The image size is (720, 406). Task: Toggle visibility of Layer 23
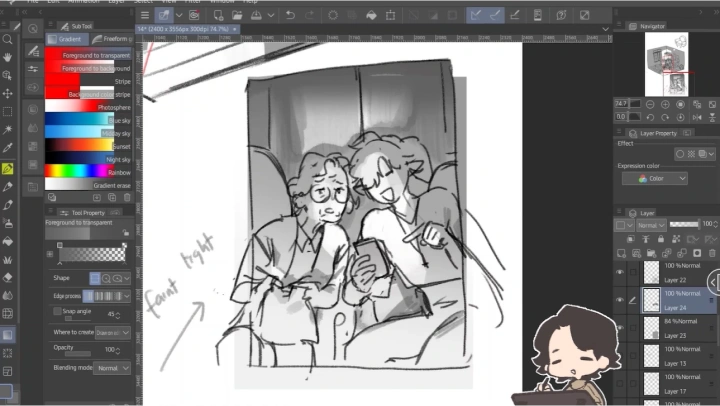coord(620,328)
